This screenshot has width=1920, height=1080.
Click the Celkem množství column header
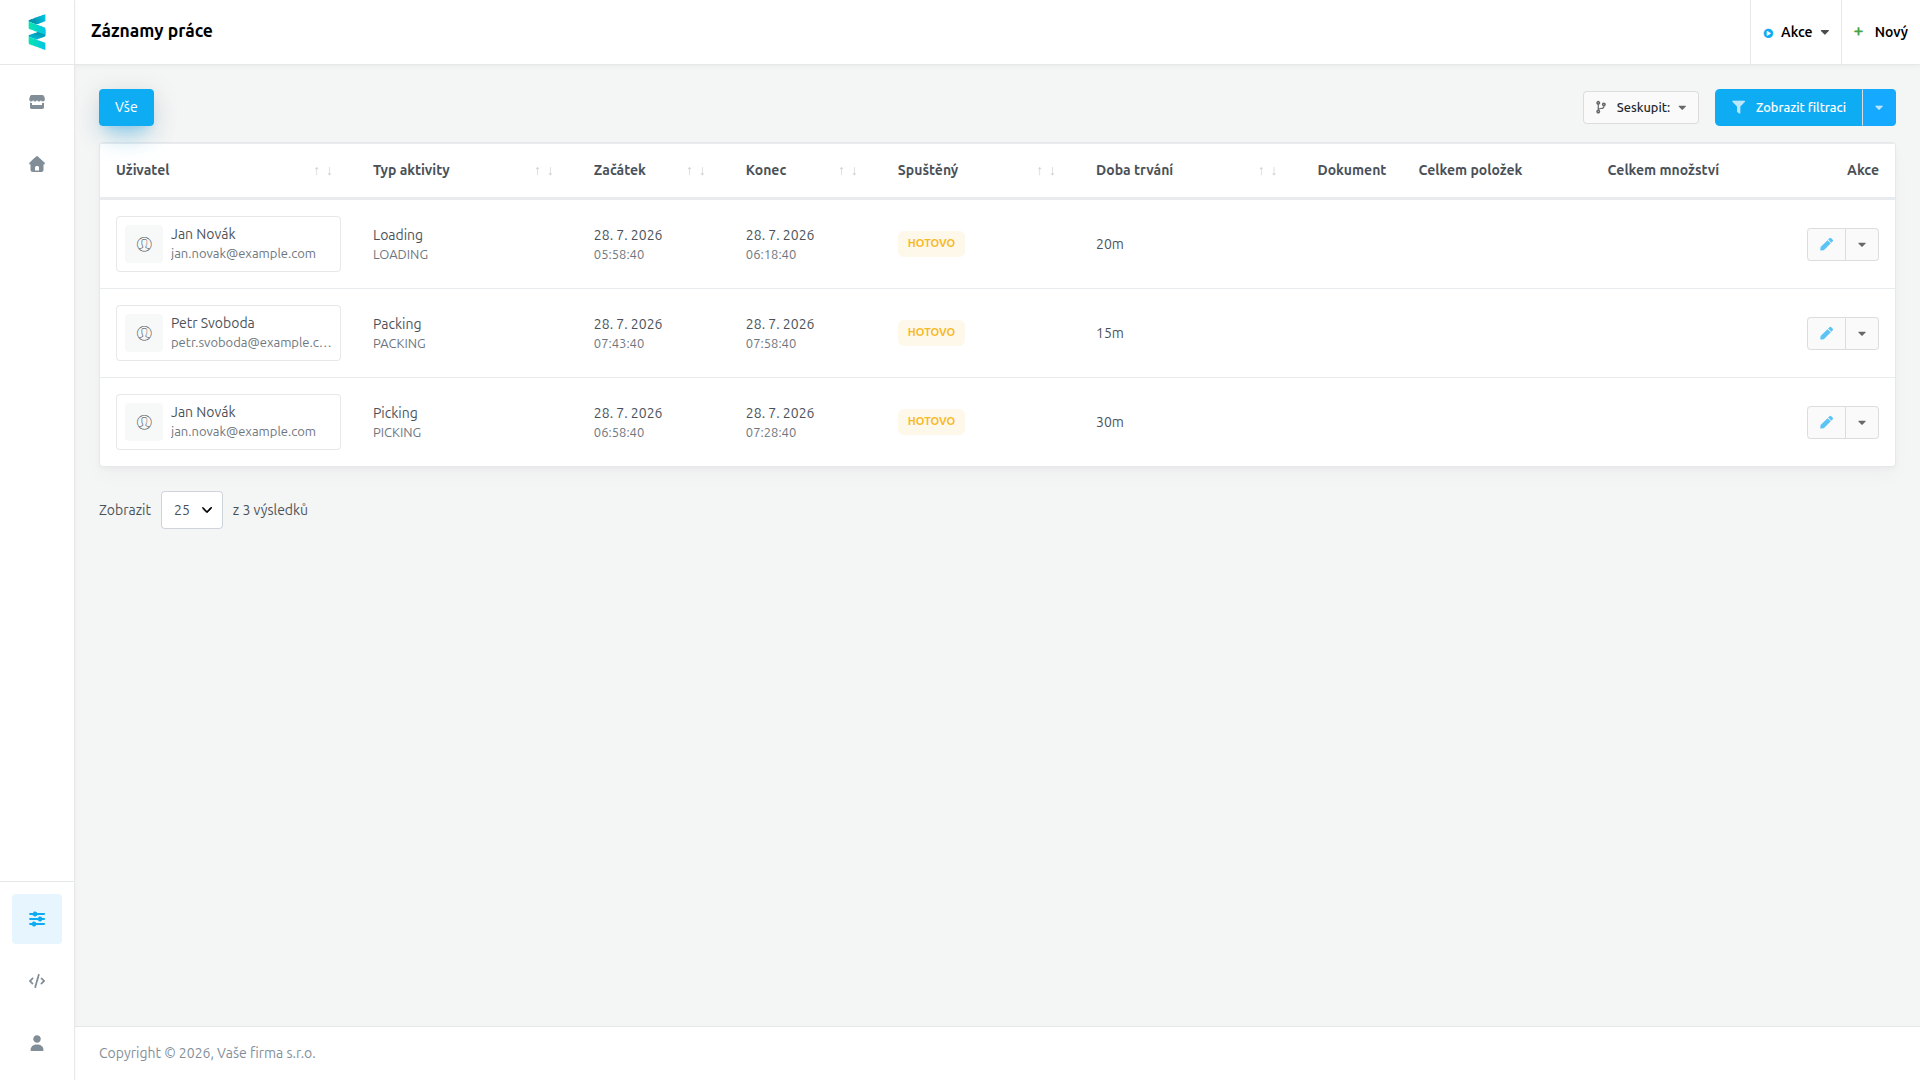coord(1663,170)
